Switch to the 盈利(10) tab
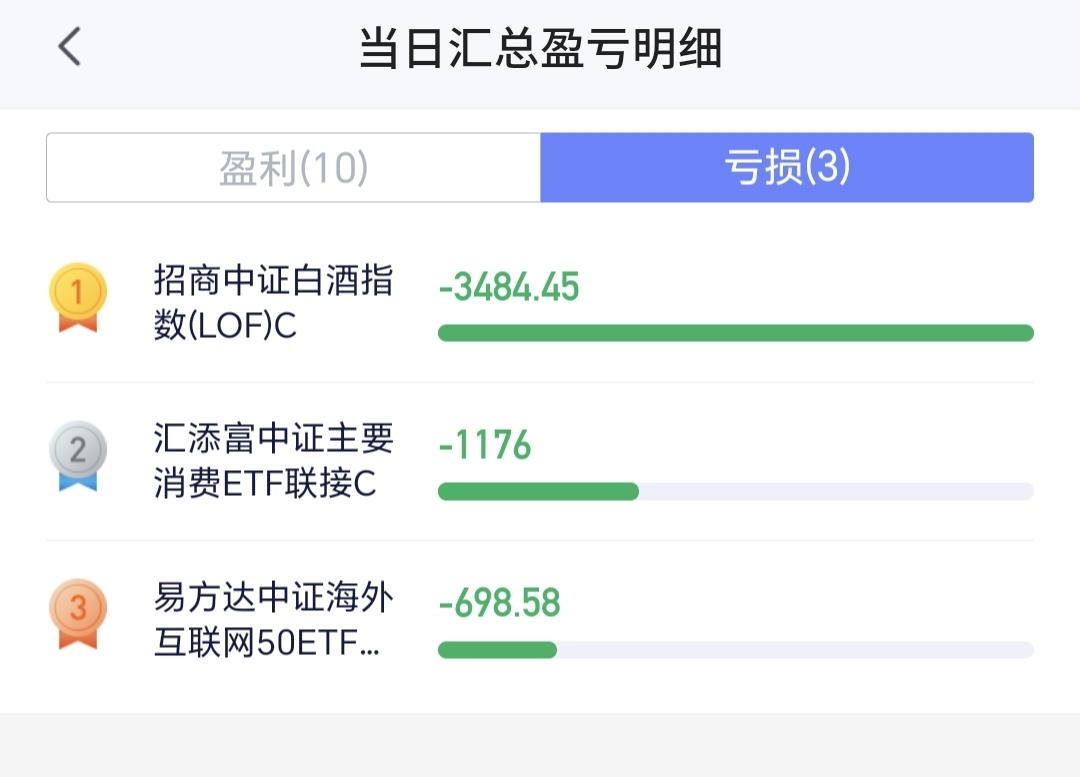This screenshot has width=1080, height=777. [x=293, y=167]
